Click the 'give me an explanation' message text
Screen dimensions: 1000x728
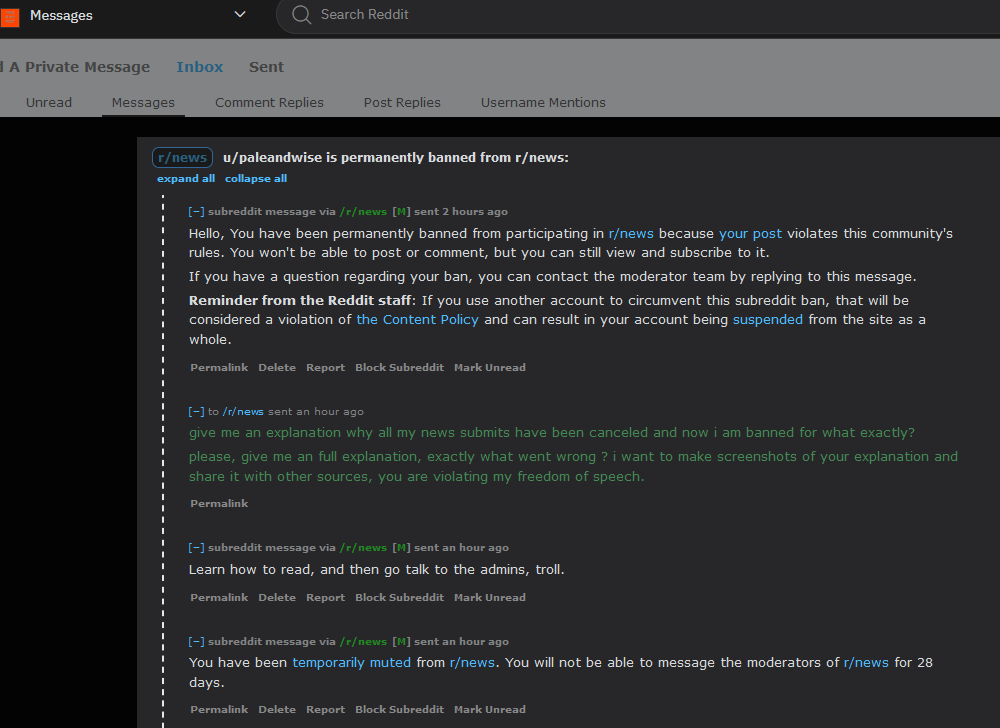coord(552,433)
